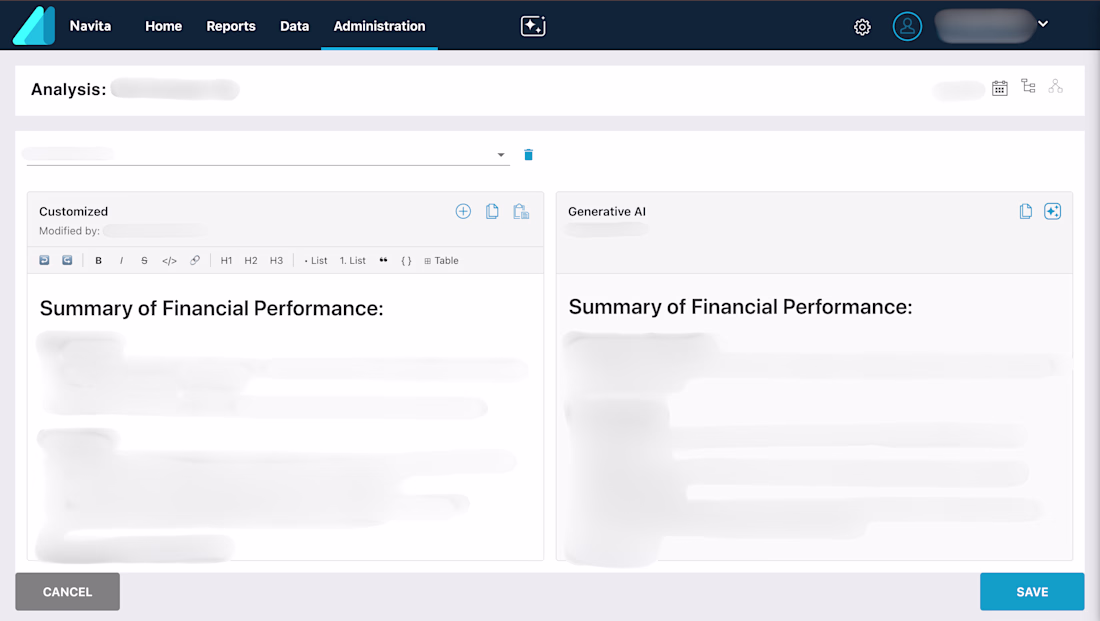Insert a hyperlink
This screenshot has width=1100, height=621.
click(x=195, y=260)
